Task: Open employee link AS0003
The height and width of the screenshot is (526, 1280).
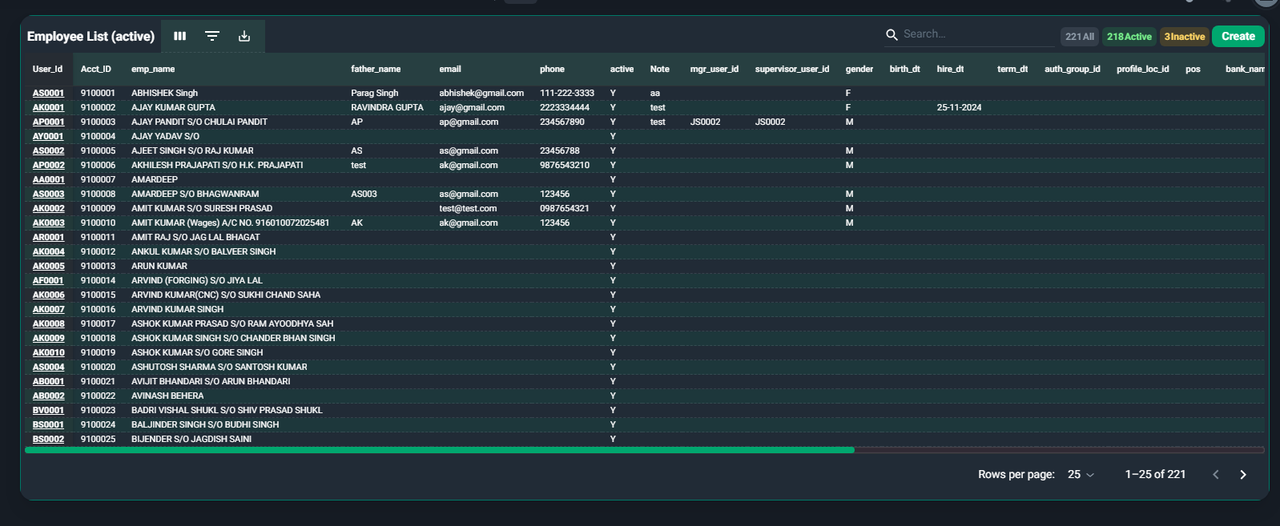Action: click(48, 194)
